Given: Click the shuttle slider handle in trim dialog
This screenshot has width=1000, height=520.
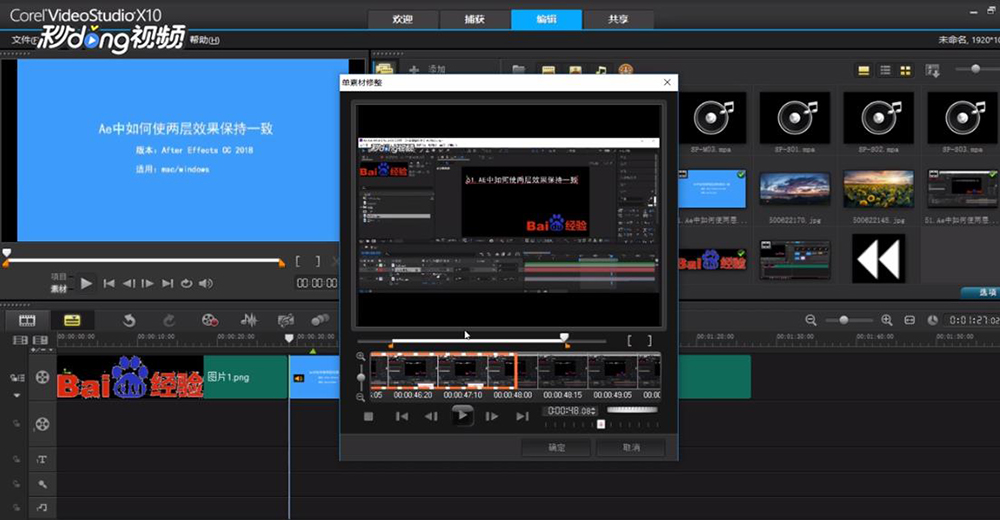Looking at the screenshot, I should tap(601, 424).
